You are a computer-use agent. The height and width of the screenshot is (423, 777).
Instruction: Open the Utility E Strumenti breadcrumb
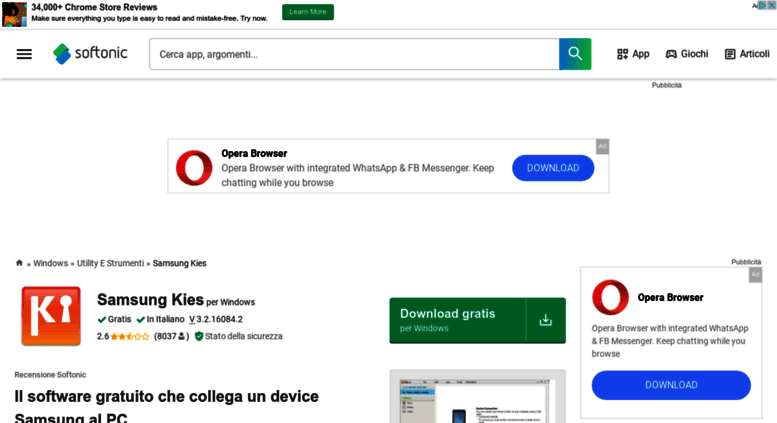coord(110,263)
